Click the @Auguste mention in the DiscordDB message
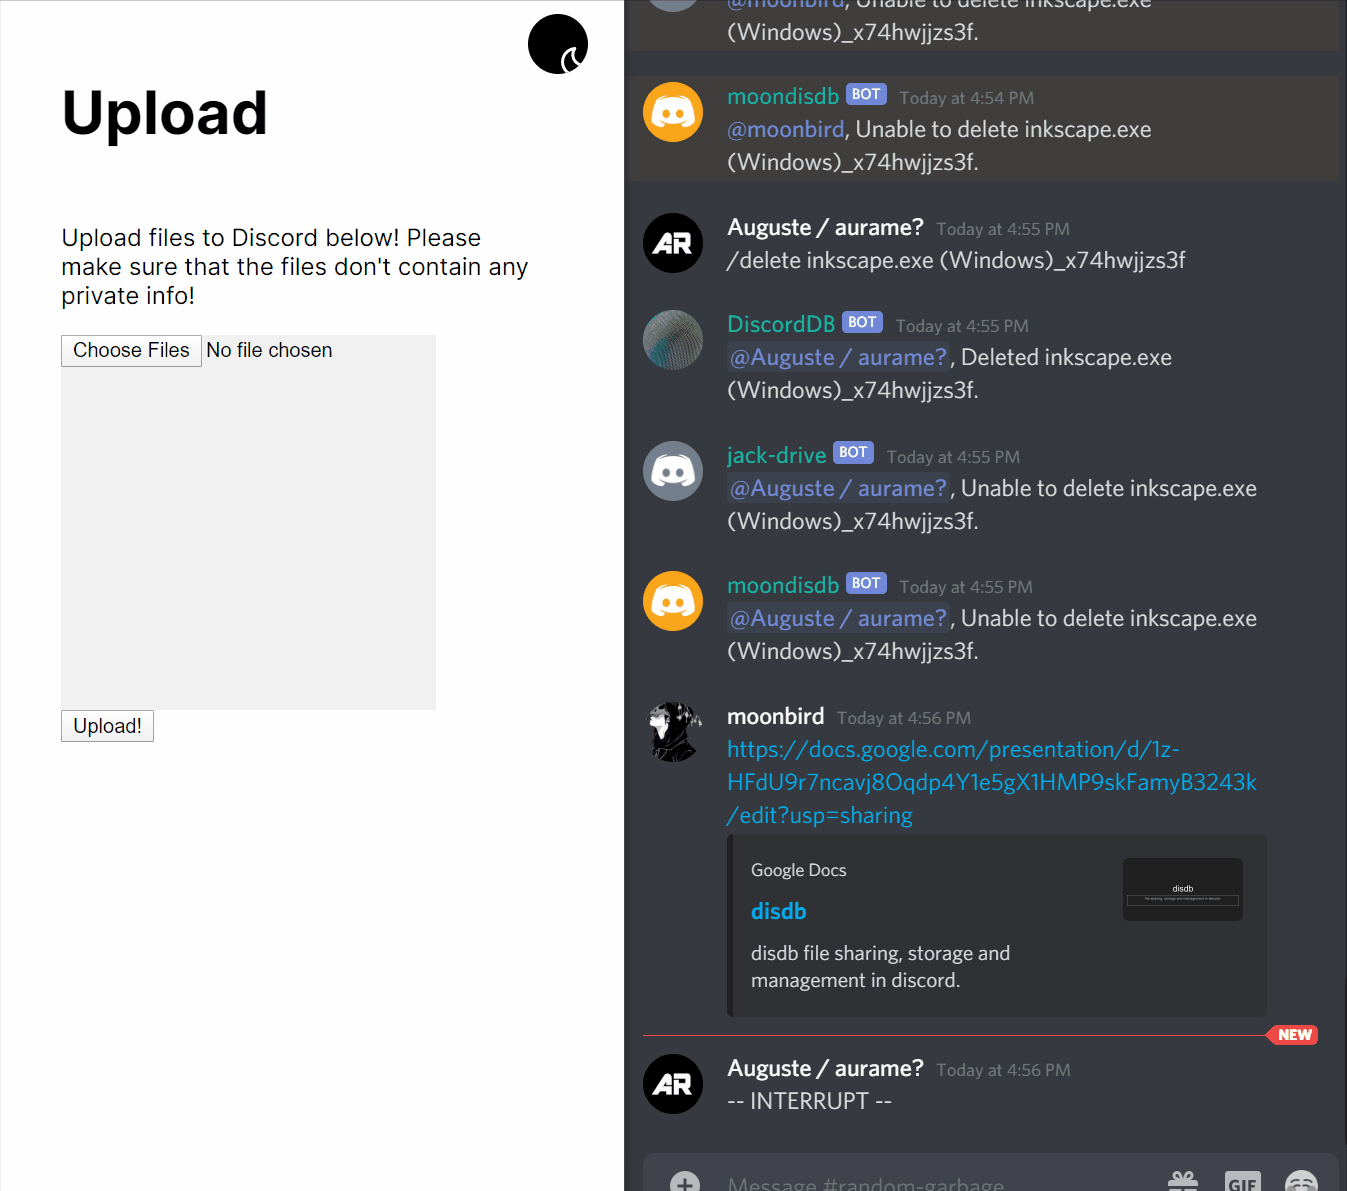Screen dimensions: 1347x1191 click(838, 358)
